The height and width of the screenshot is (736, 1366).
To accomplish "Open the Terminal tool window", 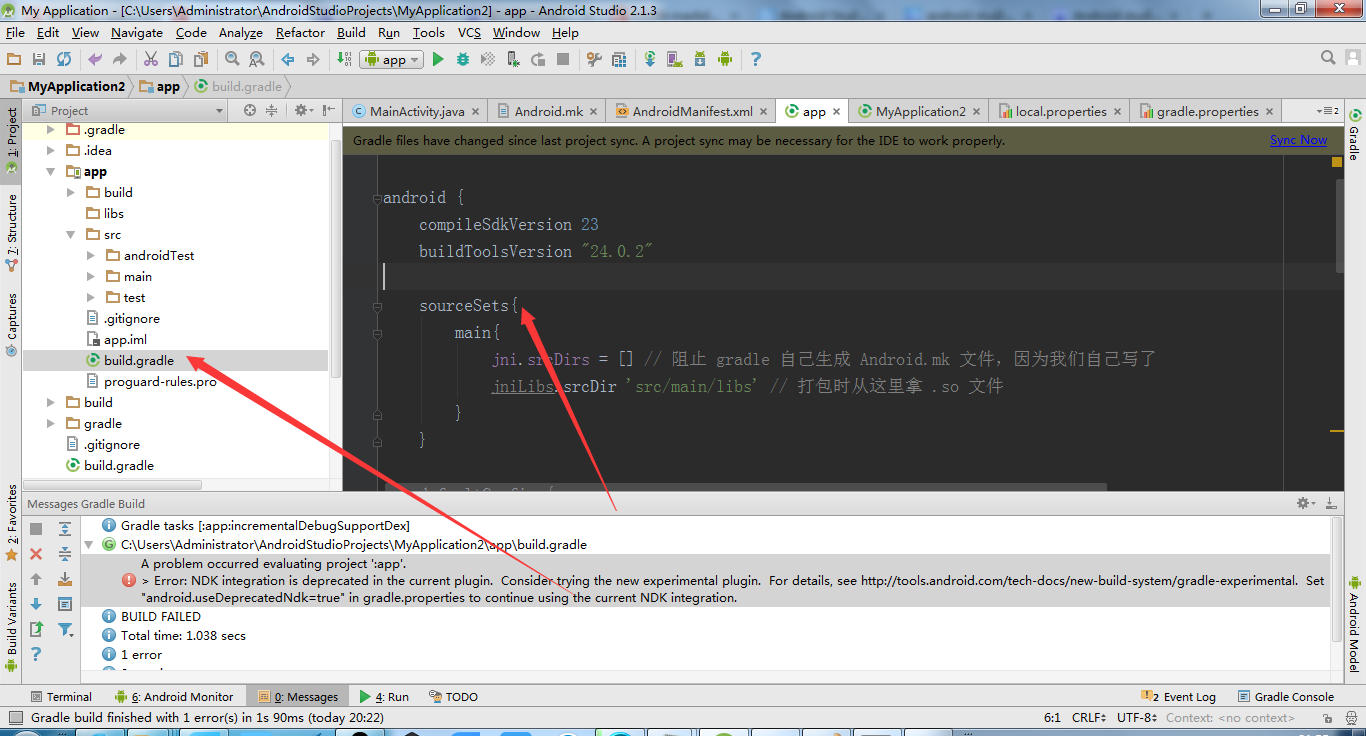I will coord(60,697).
